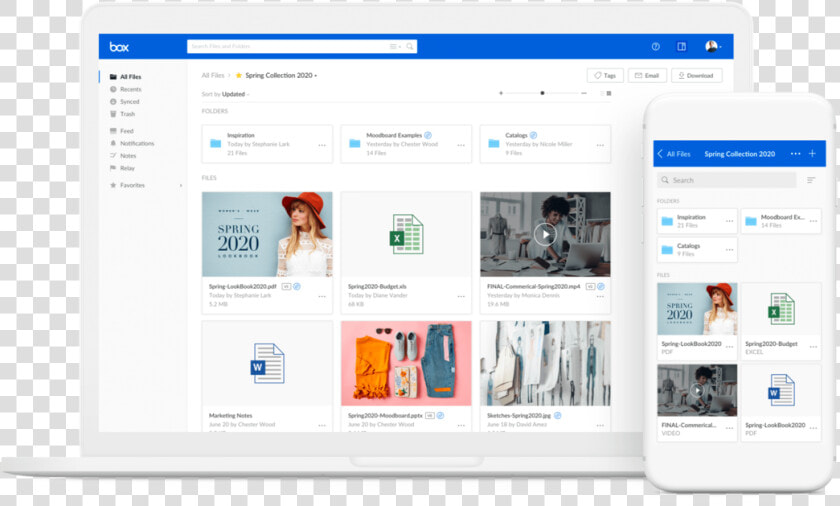The width and height of the screenshot is (840, 506).
Task: Open the Catalogs folder on the phone
Action: pyautogui.click(x=698, y=250)
